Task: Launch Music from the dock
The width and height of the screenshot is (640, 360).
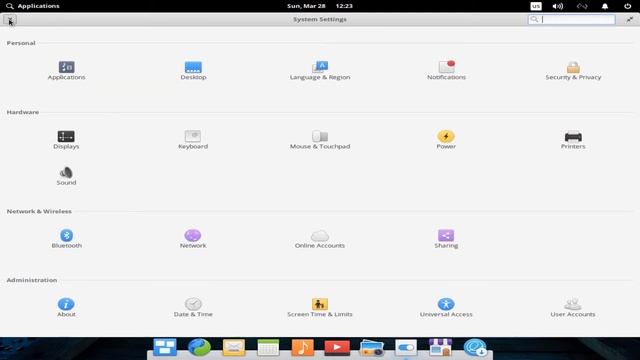Action: 302,347
